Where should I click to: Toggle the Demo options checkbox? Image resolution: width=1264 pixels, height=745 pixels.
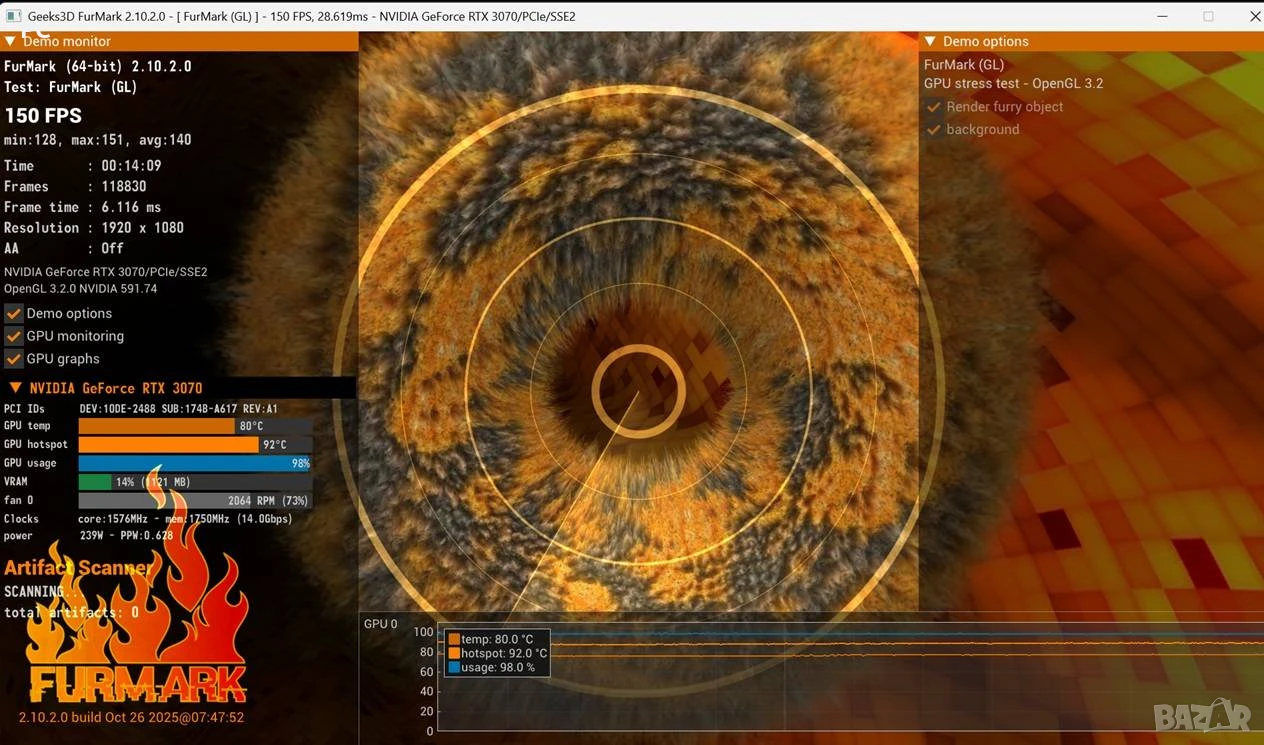point(14,313)
